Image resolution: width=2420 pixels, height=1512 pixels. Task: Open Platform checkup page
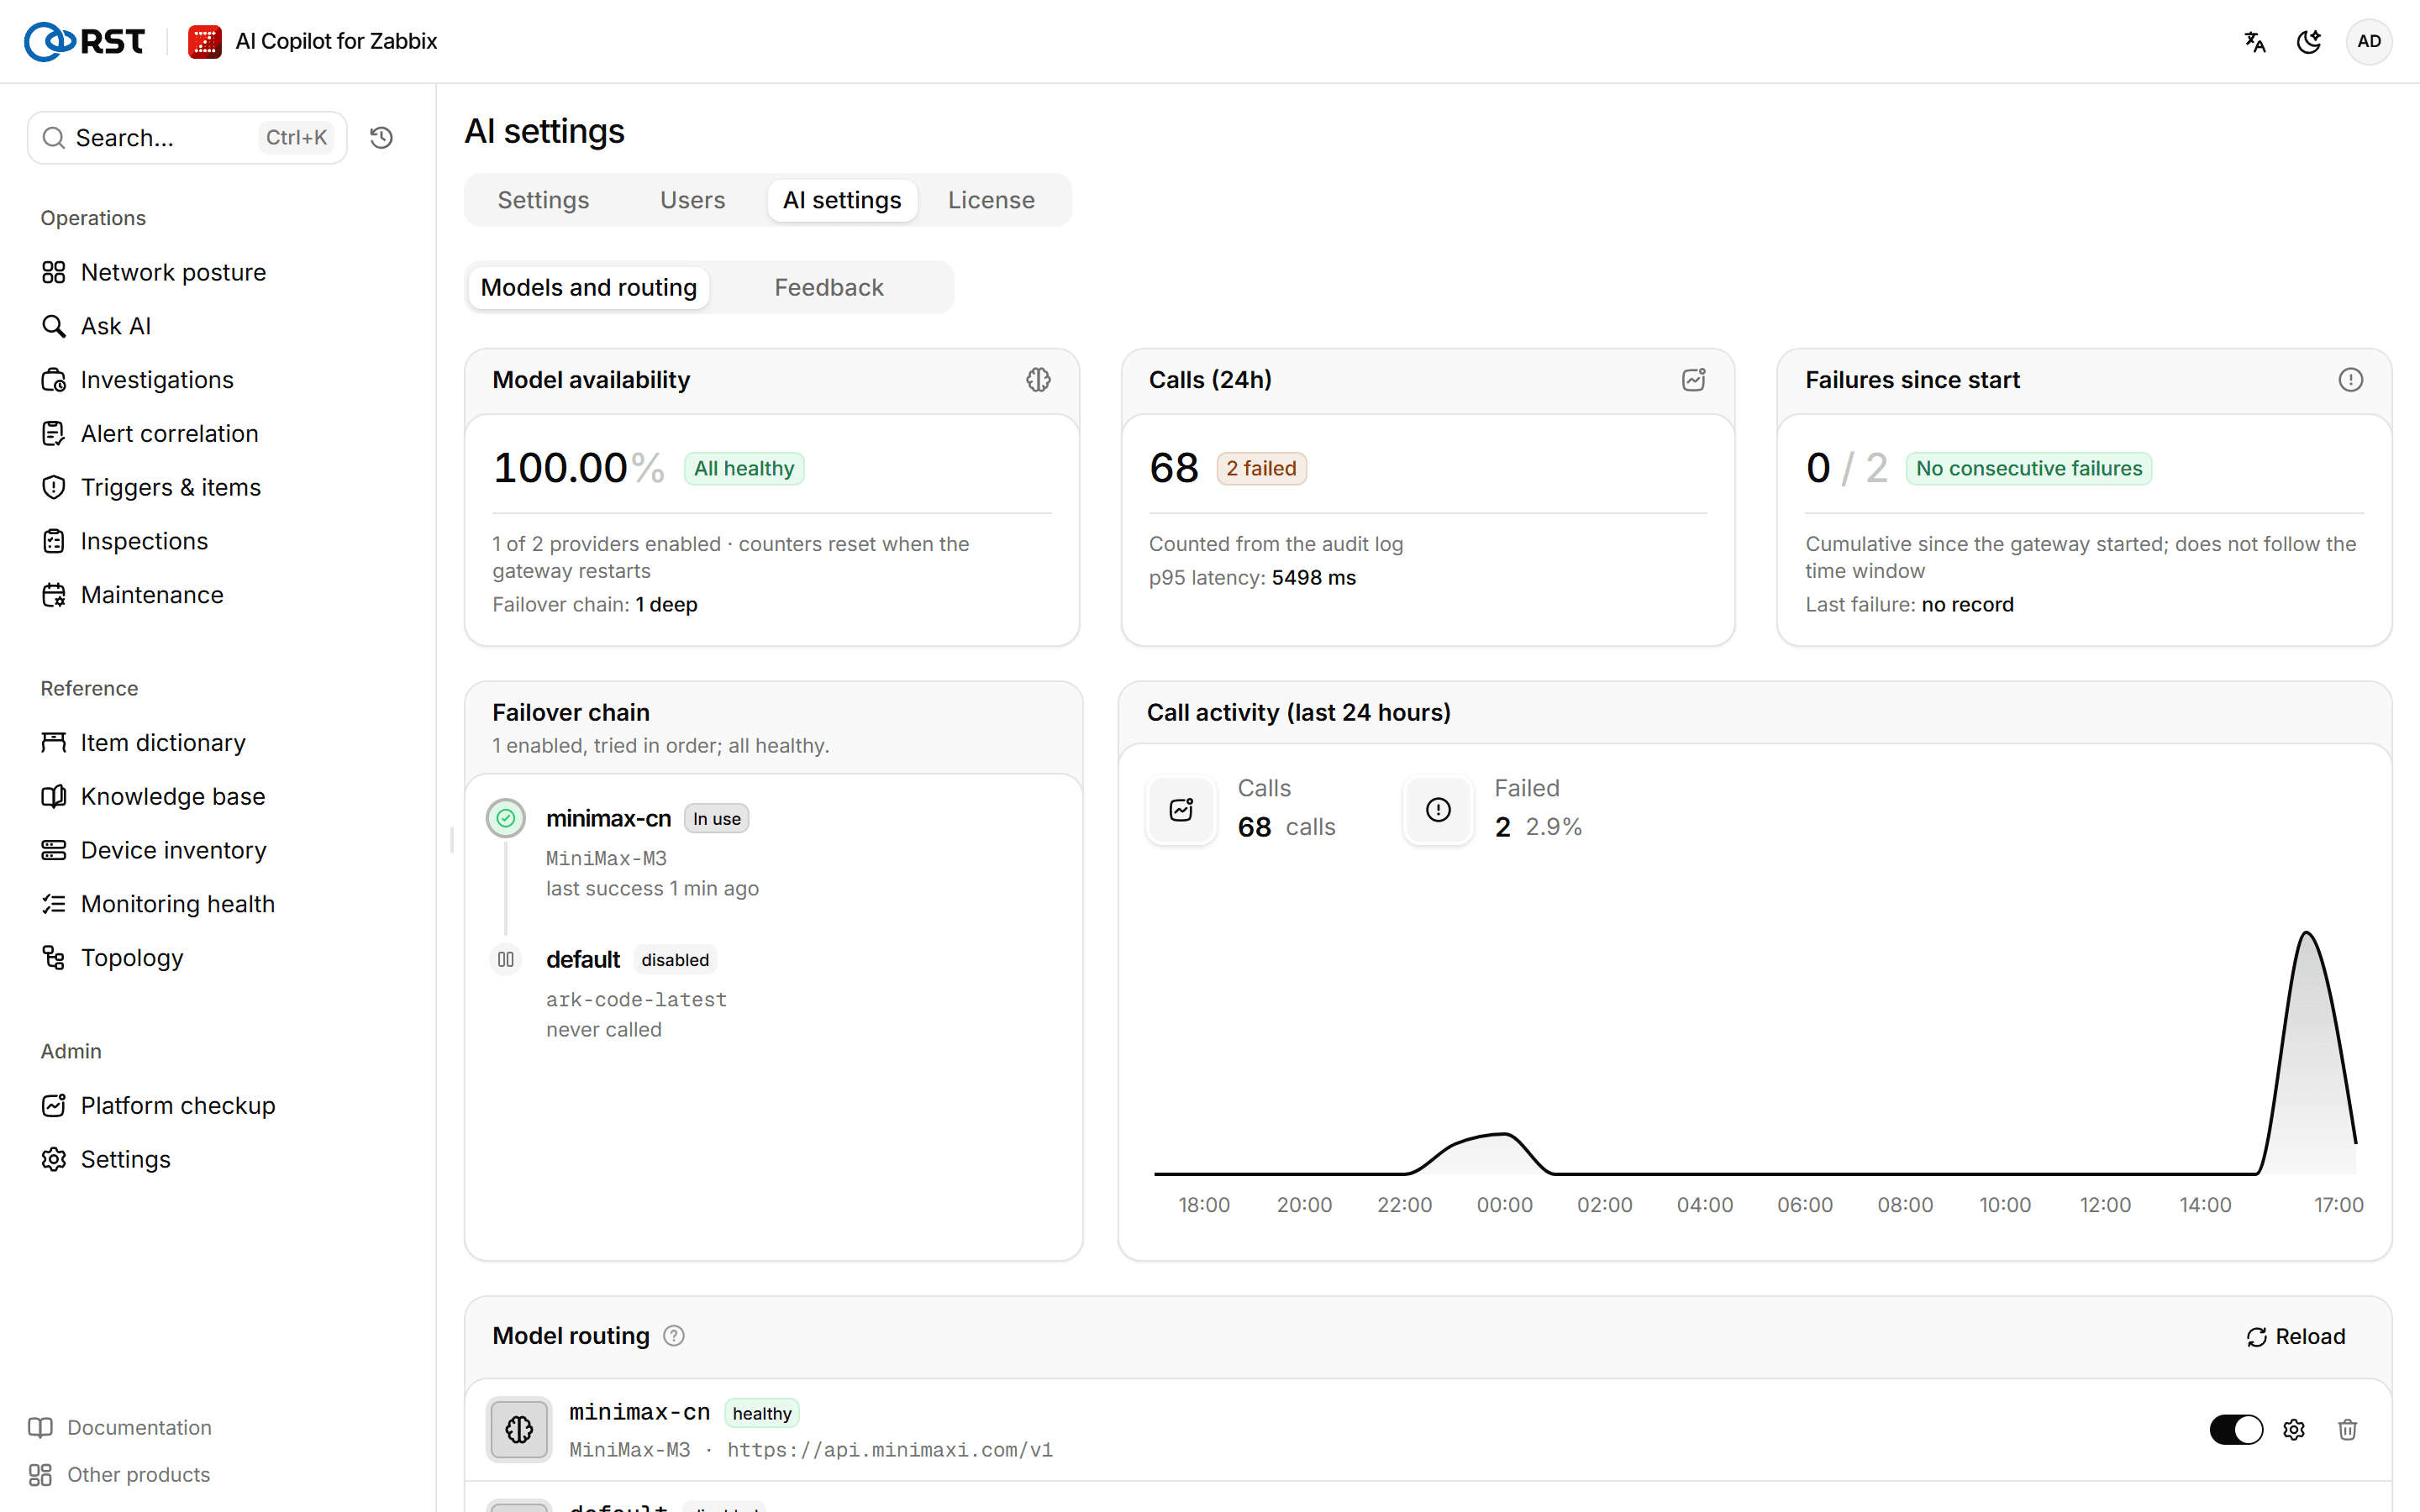tap(177, 1106)
